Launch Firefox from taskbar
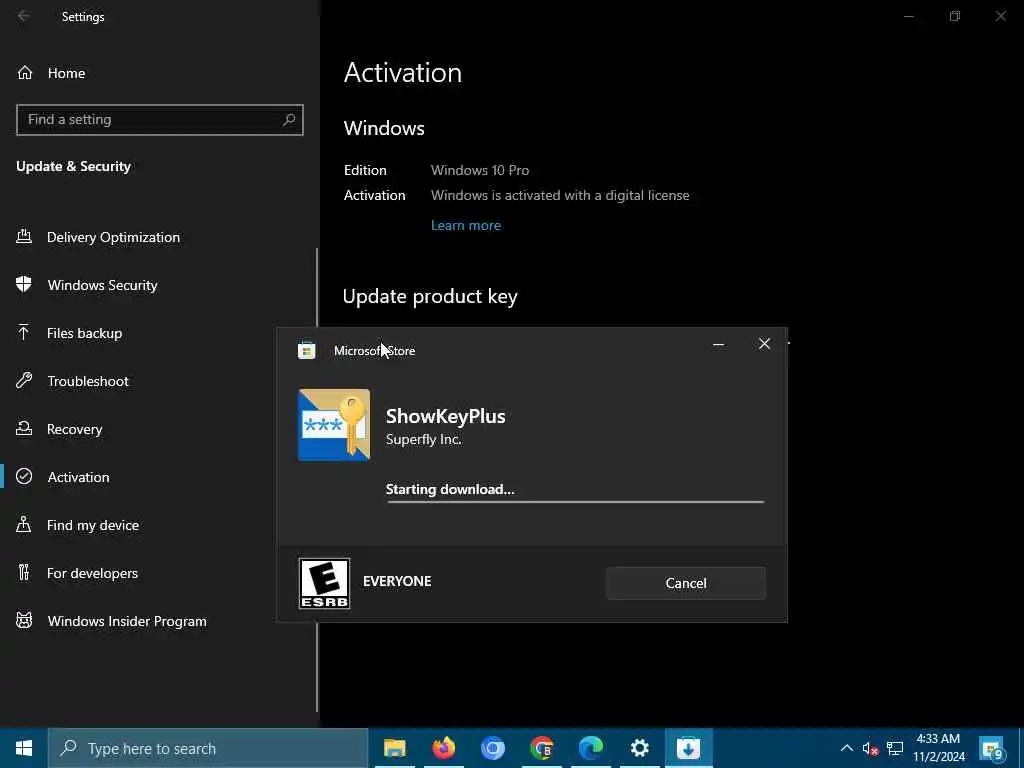 click(x=443, y=748)
